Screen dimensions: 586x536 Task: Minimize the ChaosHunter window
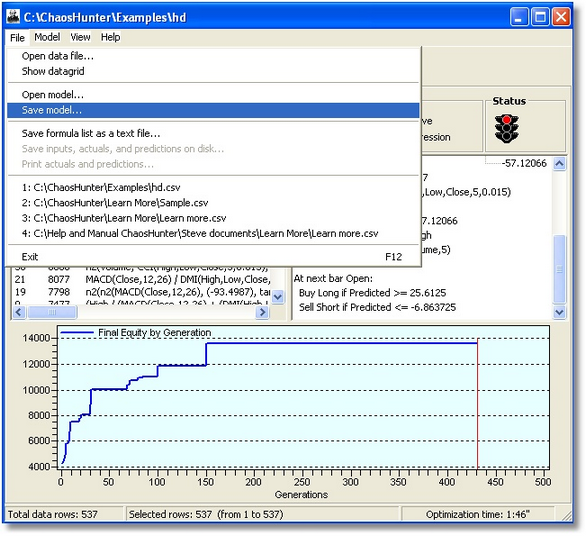pos(519,17)
